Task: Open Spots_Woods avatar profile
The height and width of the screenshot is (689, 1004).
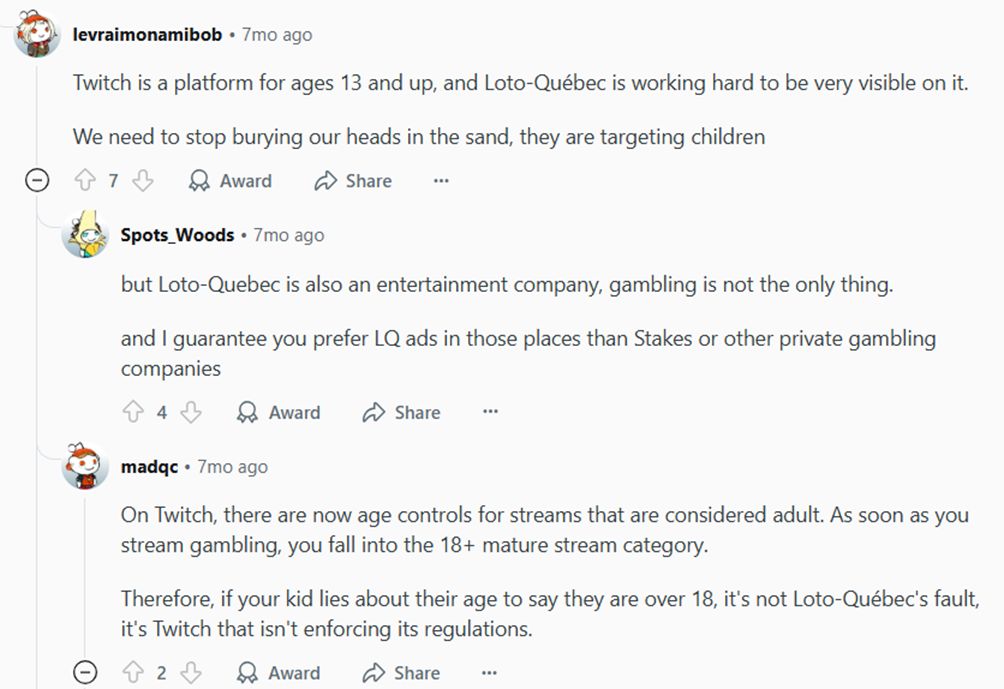Action: [x=85, y=236]
